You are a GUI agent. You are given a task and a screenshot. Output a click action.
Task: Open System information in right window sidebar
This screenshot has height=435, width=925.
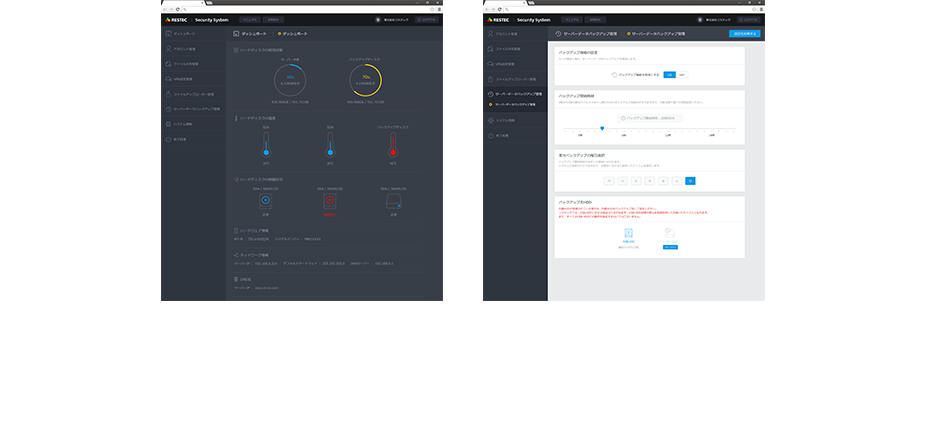(x=516, y=120)
